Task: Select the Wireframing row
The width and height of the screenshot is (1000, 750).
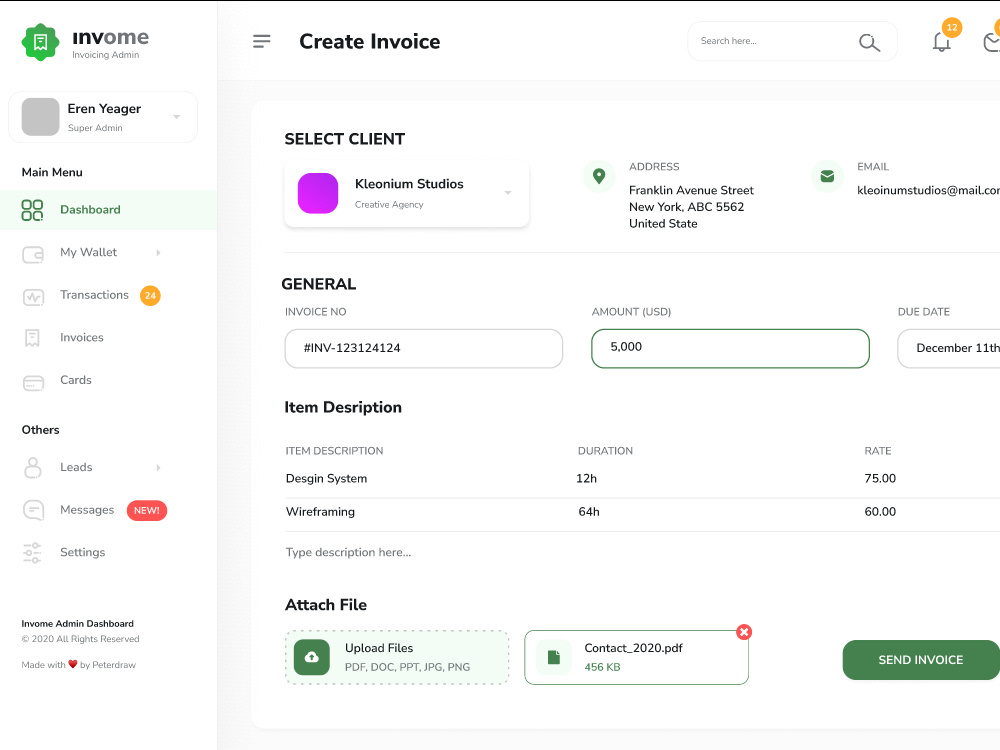Action: tap(642, 511)
